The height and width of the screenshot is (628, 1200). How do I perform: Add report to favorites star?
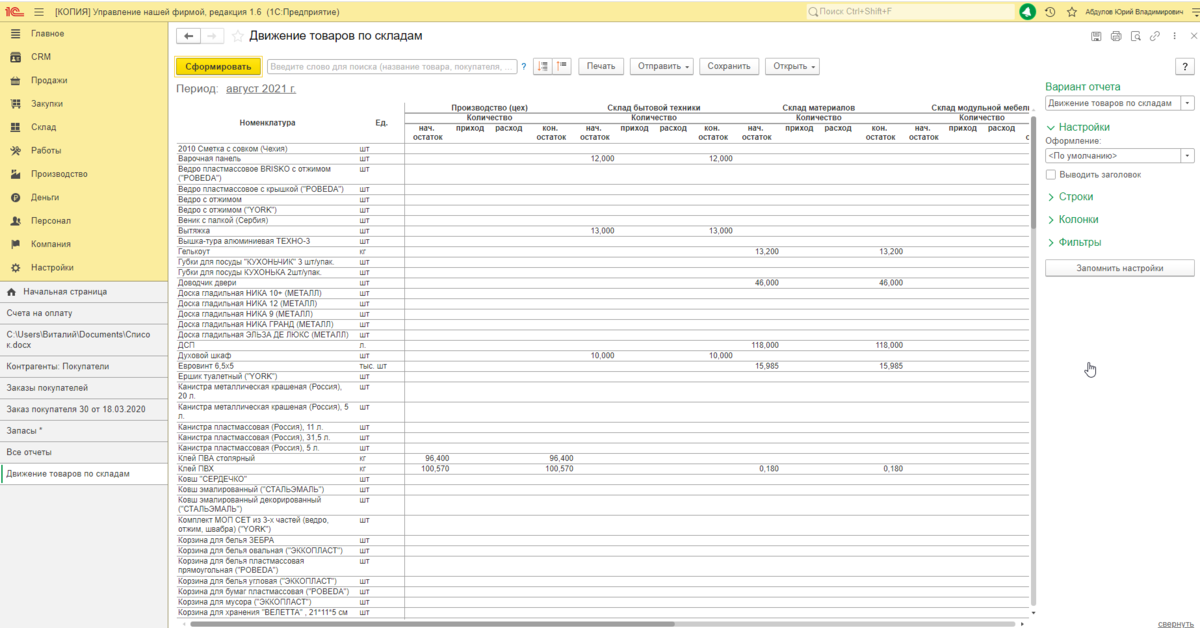[x=238, y=36]
